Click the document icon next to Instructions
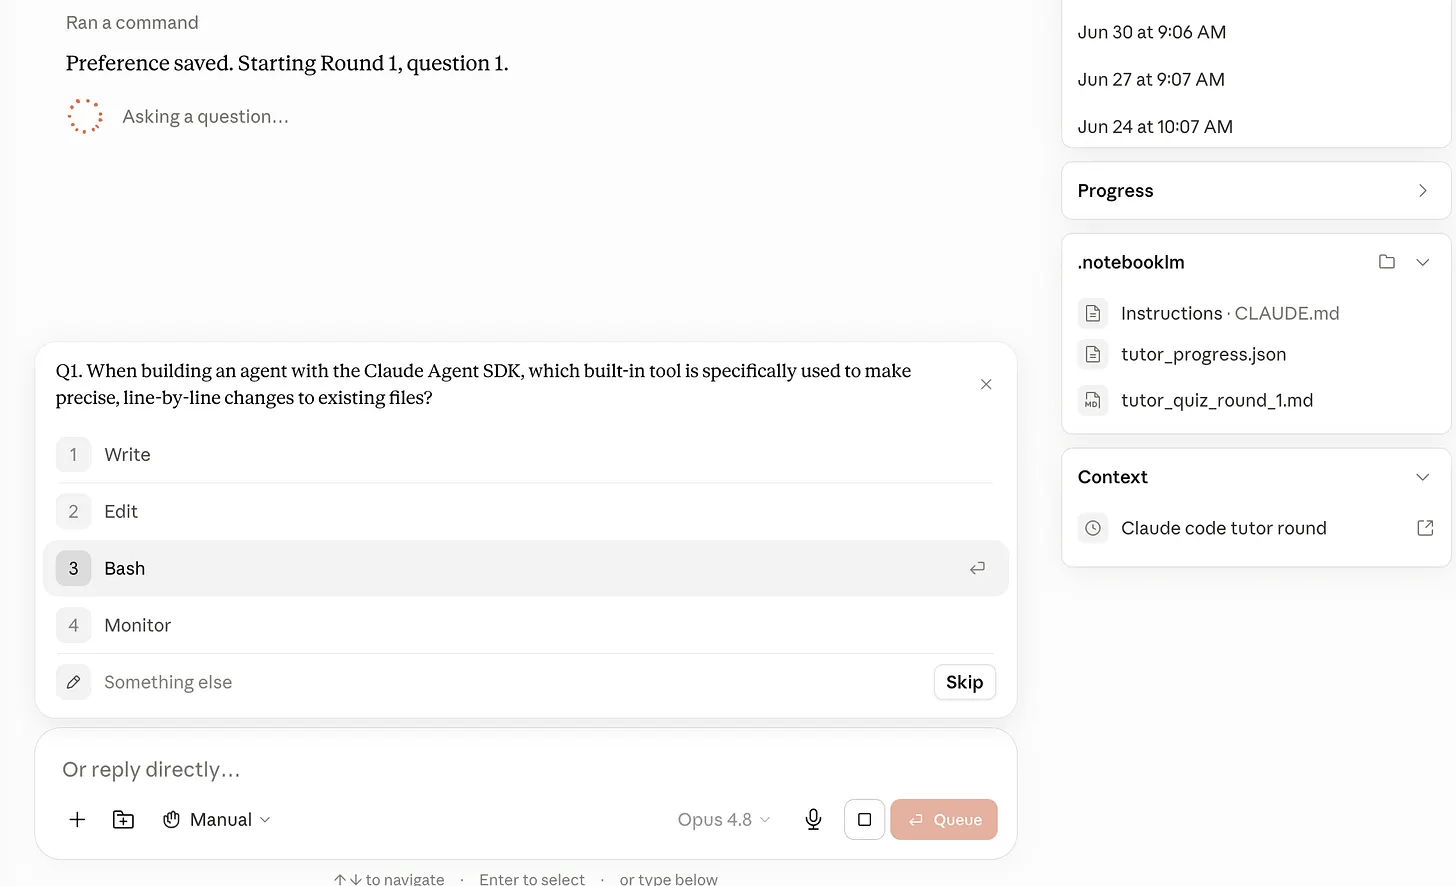Screen dimensions: 1456x886 pos(1093,314)
